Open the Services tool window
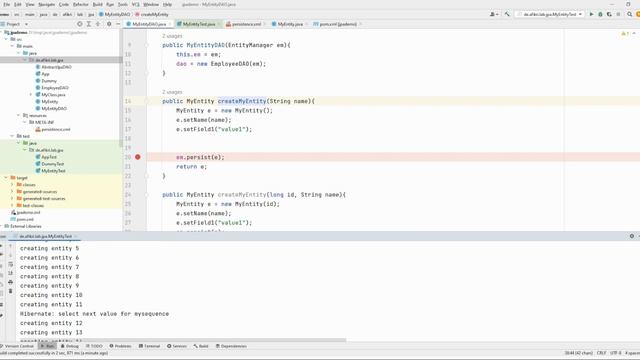Image resolution: width=640 pixels, height=360 pixels. (177, 346)
